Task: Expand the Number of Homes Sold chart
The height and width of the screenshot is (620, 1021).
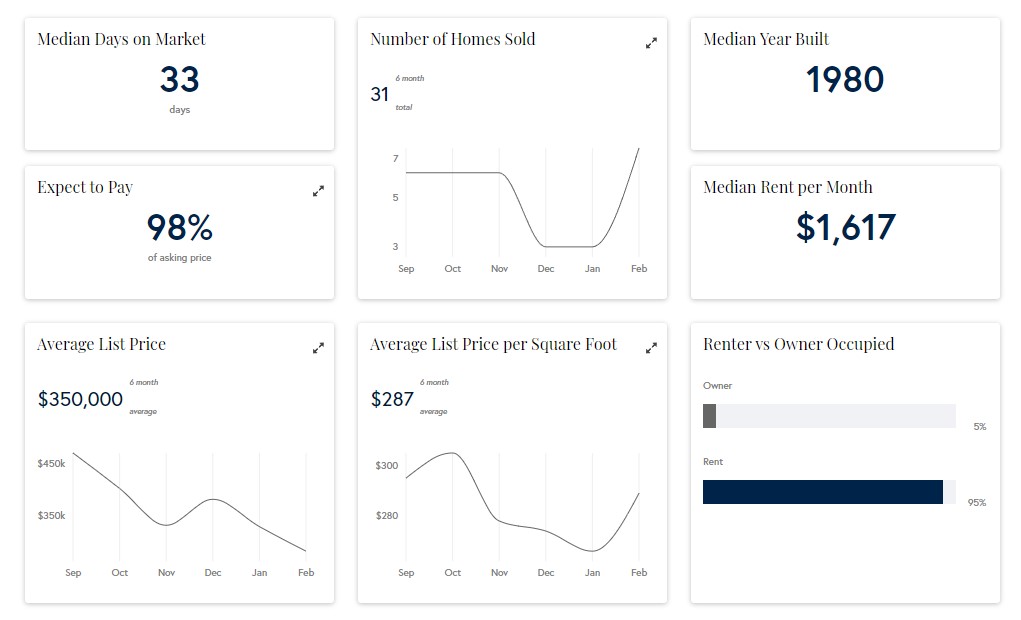Action: 651,43
